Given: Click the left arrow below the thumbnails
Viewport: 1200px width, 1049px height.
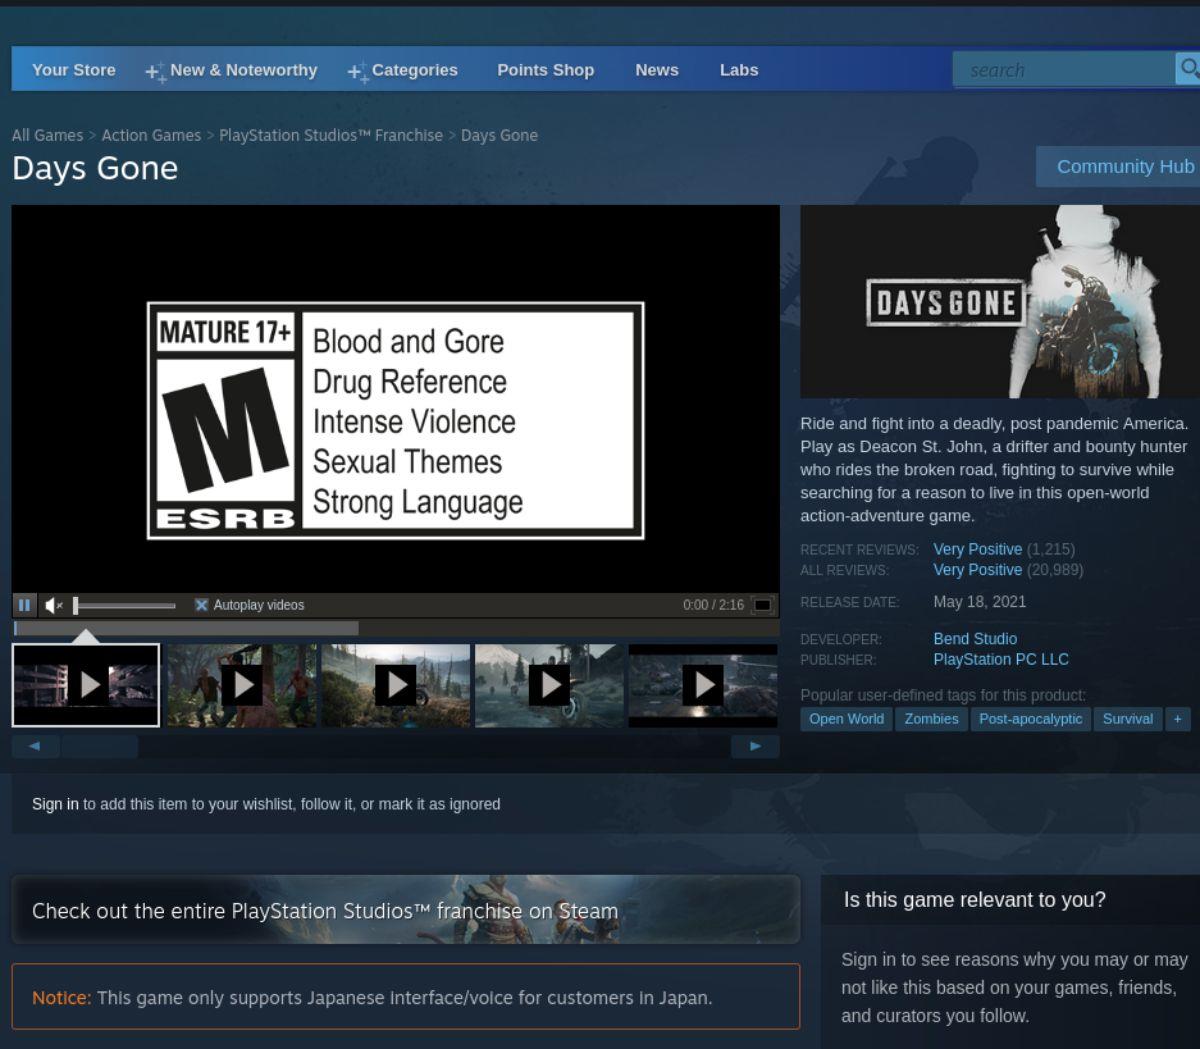Looking at the screenshot, I should (x=35, y=746).
